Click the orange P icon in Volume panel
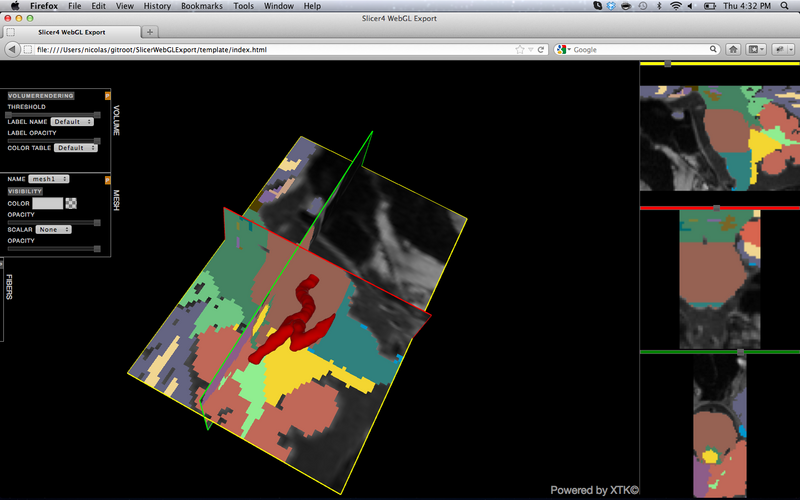800x500 pixels. pyautogui.click(x=106, y=95)
